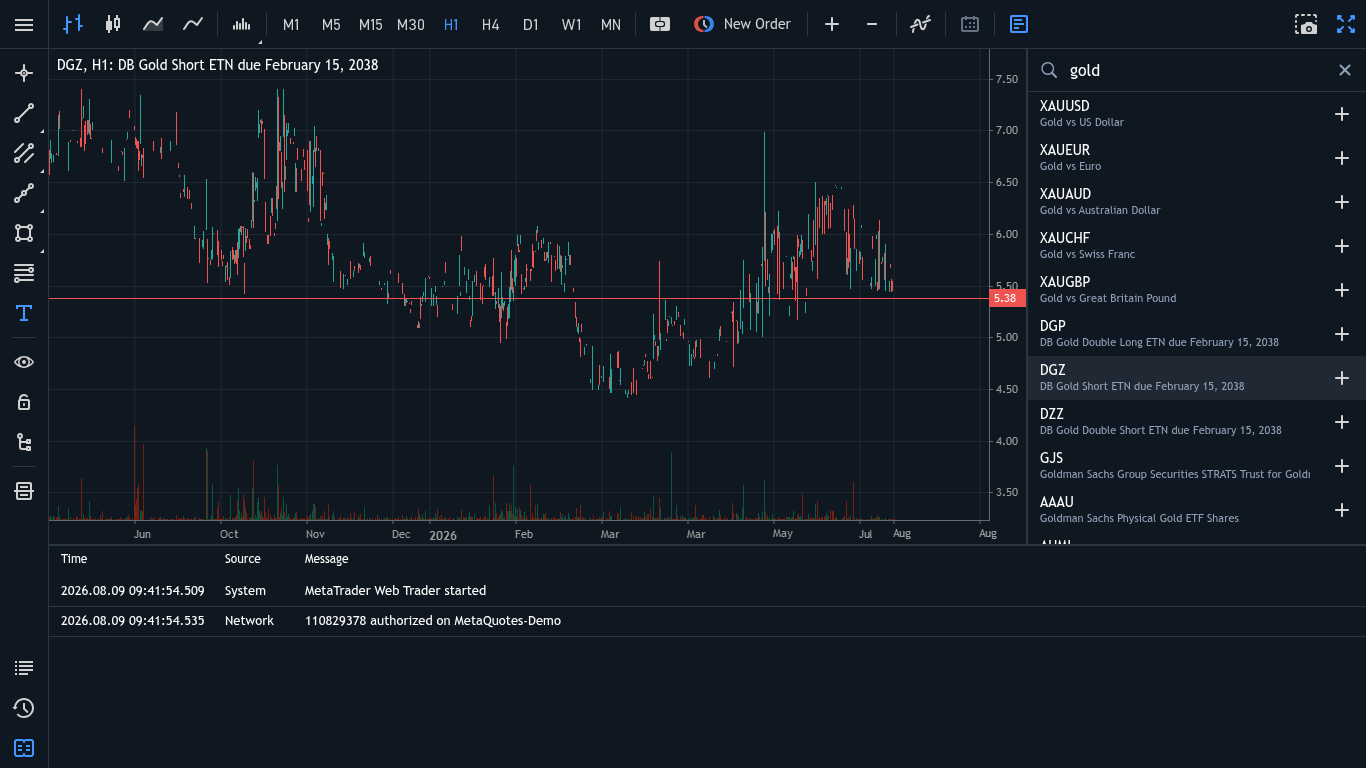Clear the gold search text
The height and width of the screenshot is (768, 1366).
coord(1345,70)
